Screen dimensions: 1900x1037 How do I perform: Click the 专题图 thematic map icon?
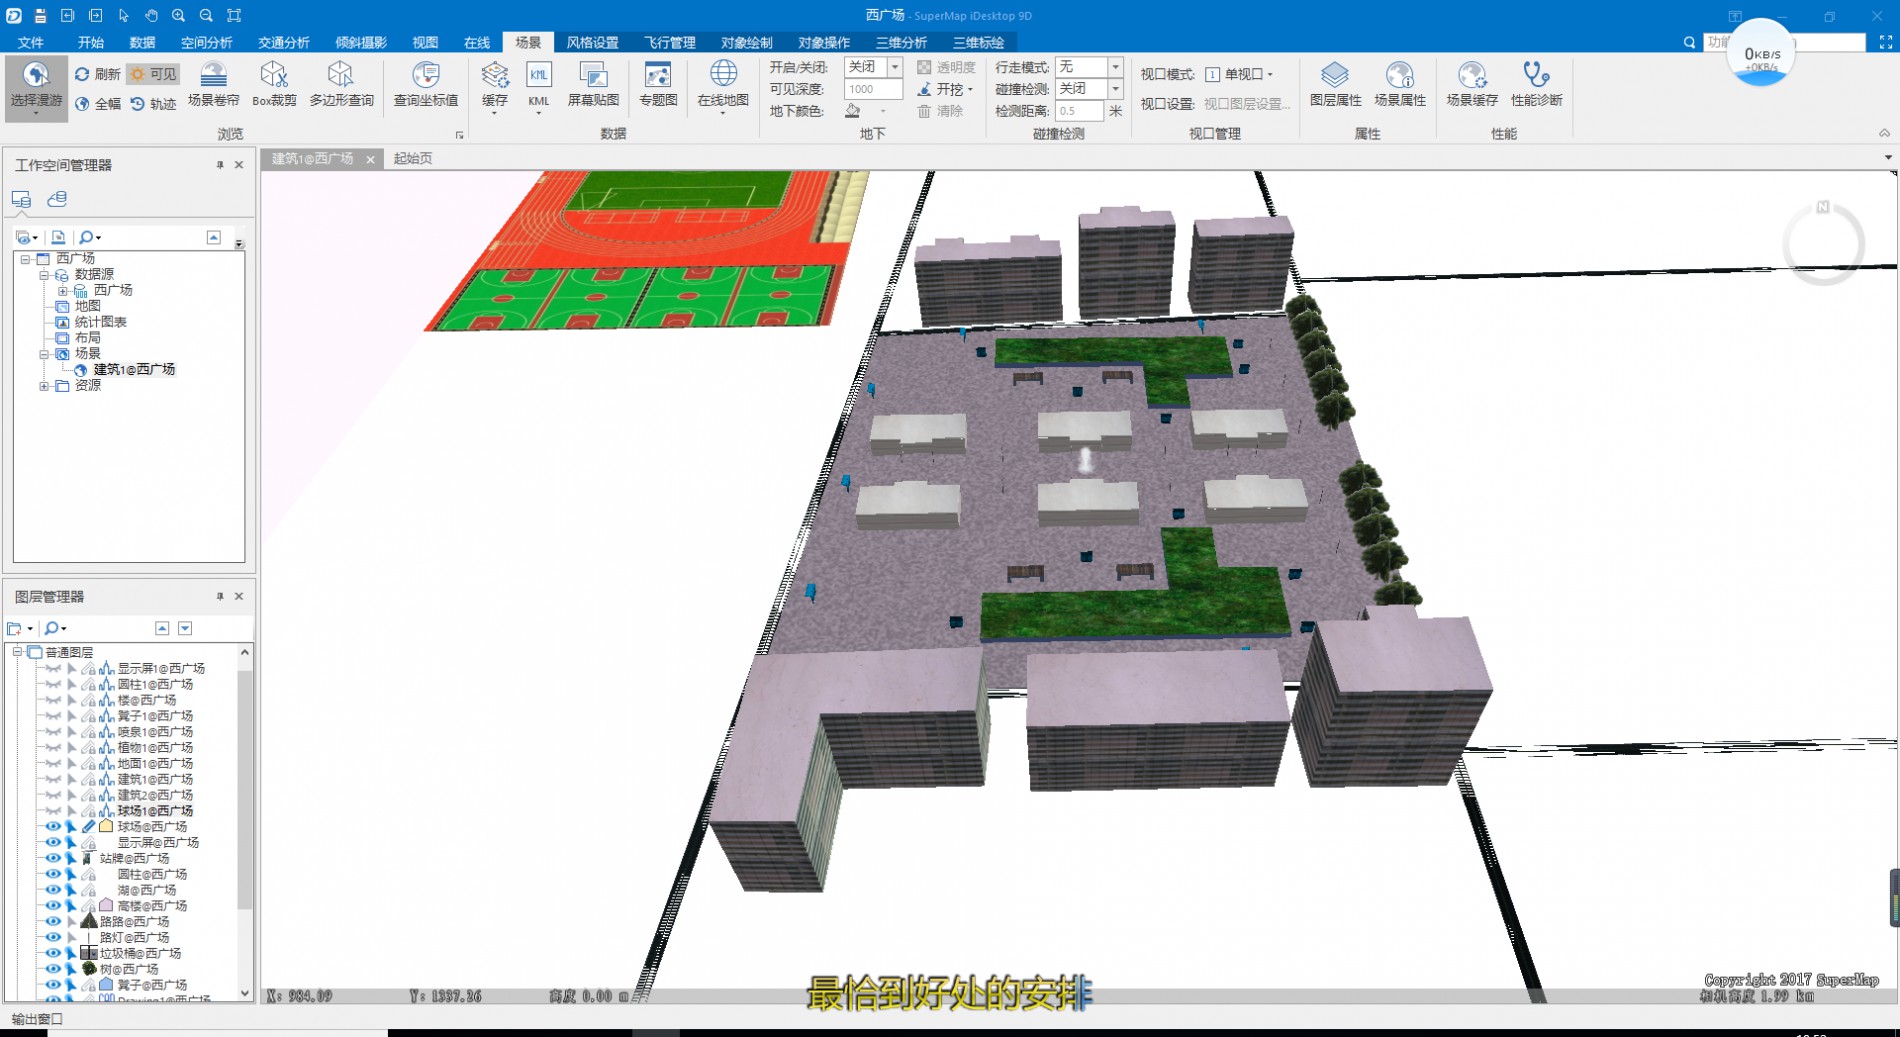point(658,76)
